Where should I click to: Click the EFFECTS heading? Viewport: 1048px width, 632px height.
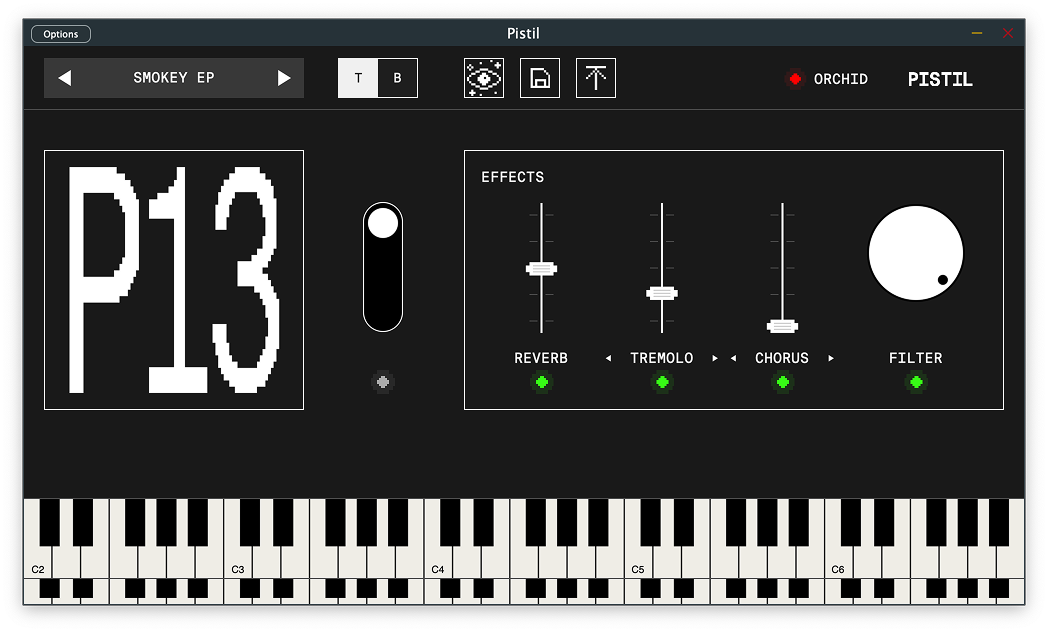513,177
